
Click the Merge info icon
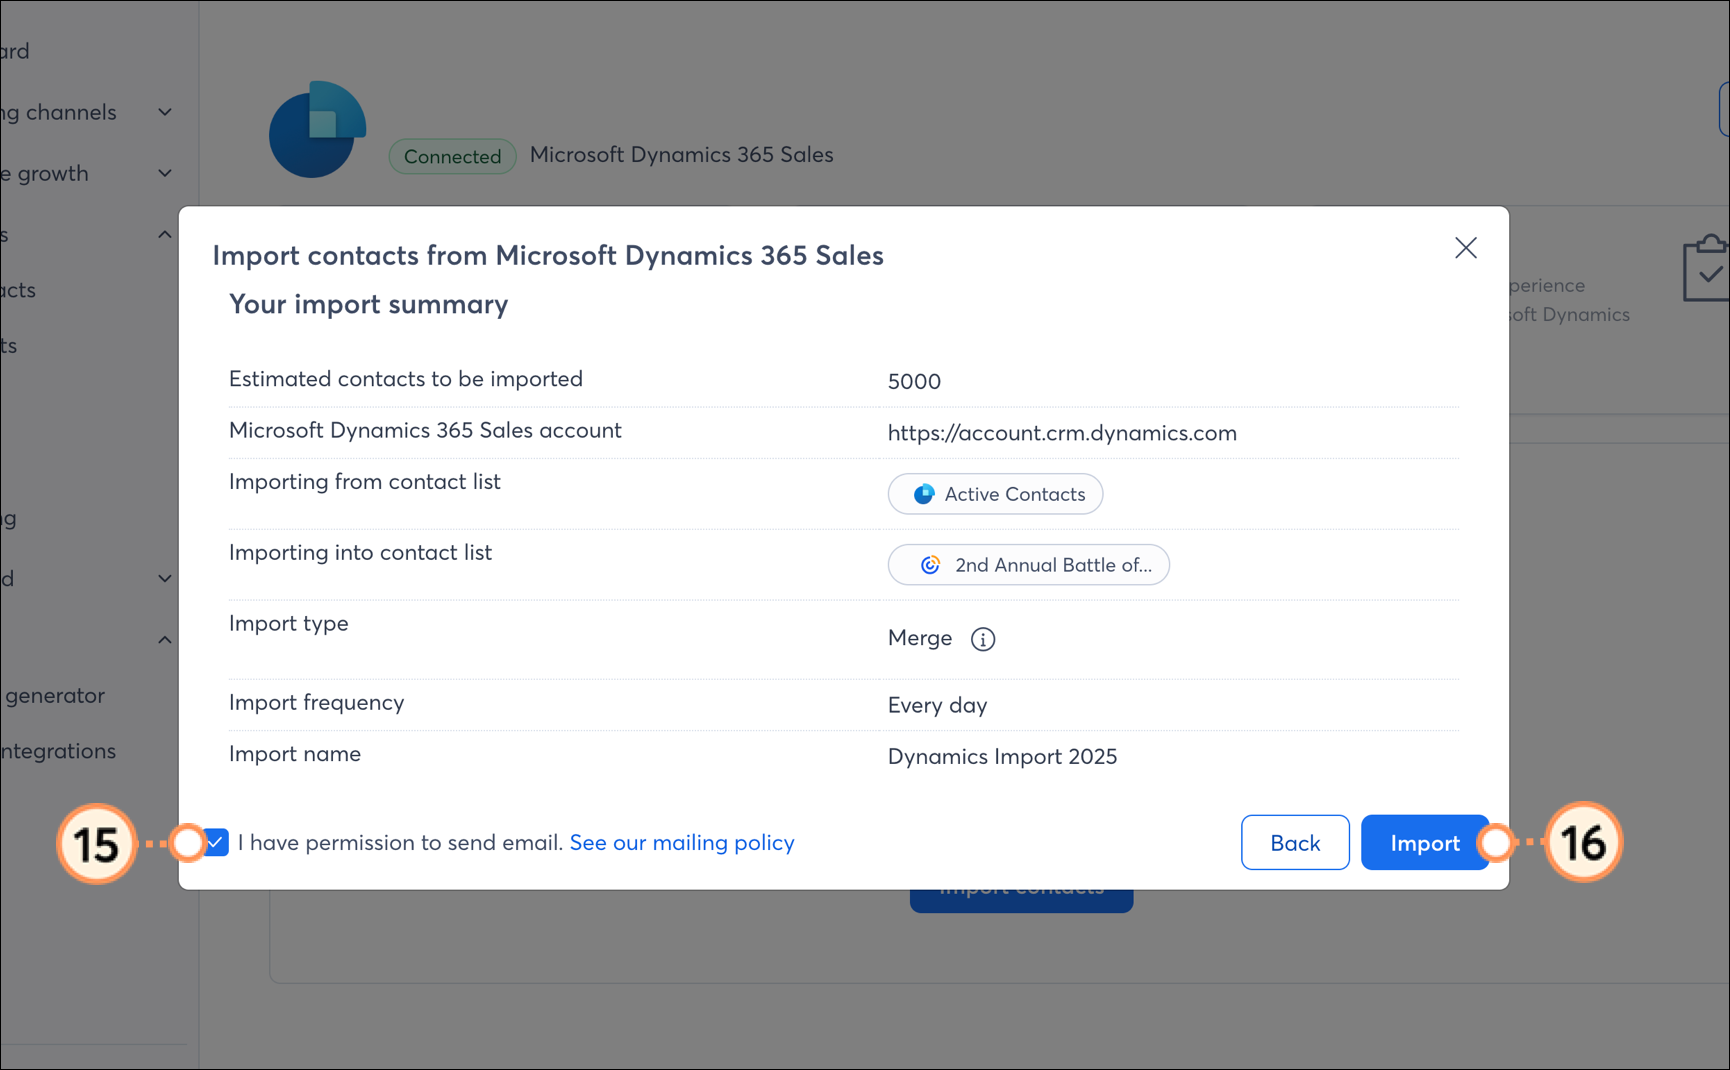[x=983, y=639]
